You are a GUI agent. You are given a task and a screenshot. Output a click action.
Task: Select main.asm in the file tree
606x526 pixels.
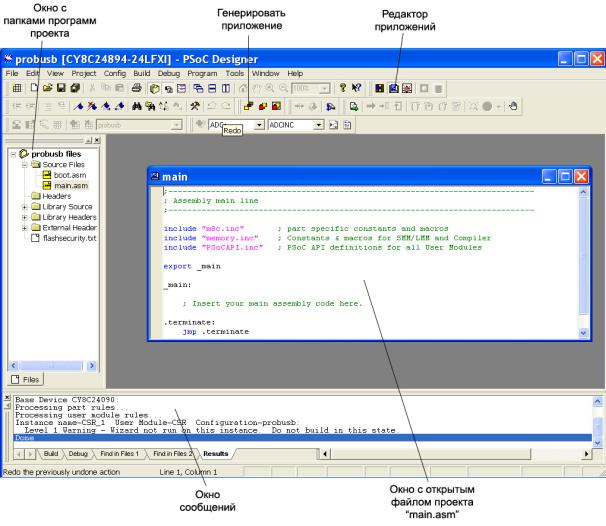[x=71, y=186]
